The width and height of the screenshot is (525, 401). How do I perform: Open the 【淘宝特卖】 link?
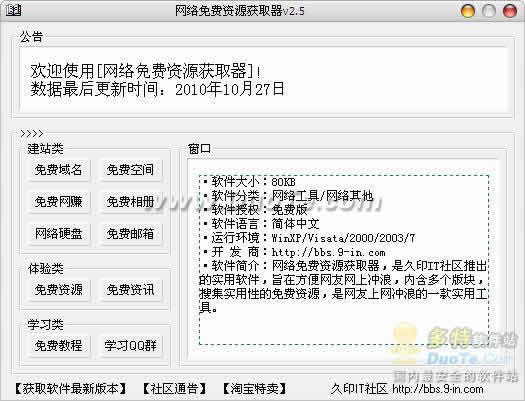pos(255,389)
